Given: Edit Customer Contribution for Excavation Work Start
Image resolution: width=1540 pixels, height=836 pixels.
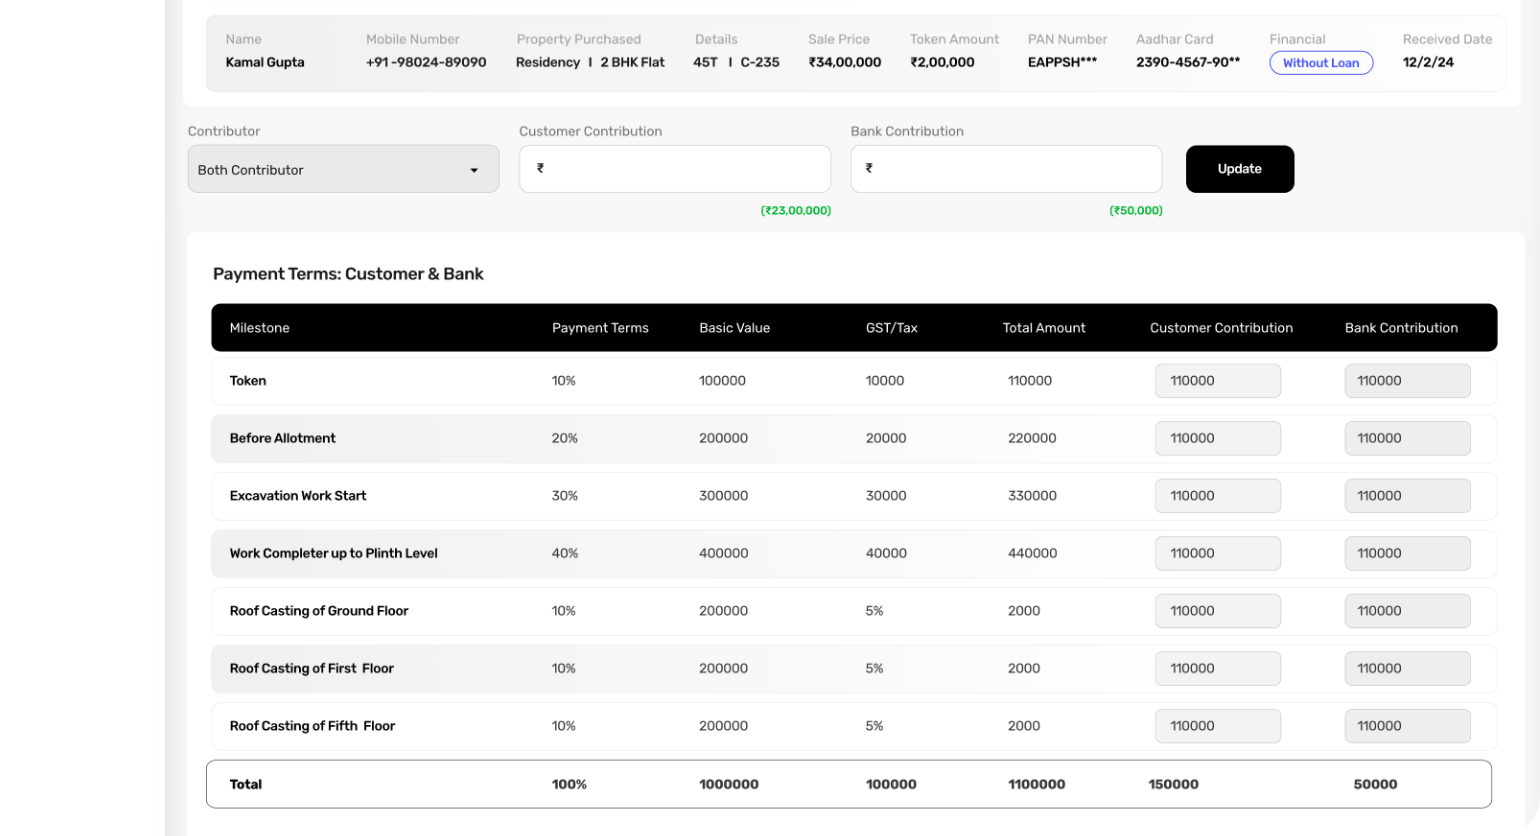Looking at the screenshot, I should [x=1218, y=496].
